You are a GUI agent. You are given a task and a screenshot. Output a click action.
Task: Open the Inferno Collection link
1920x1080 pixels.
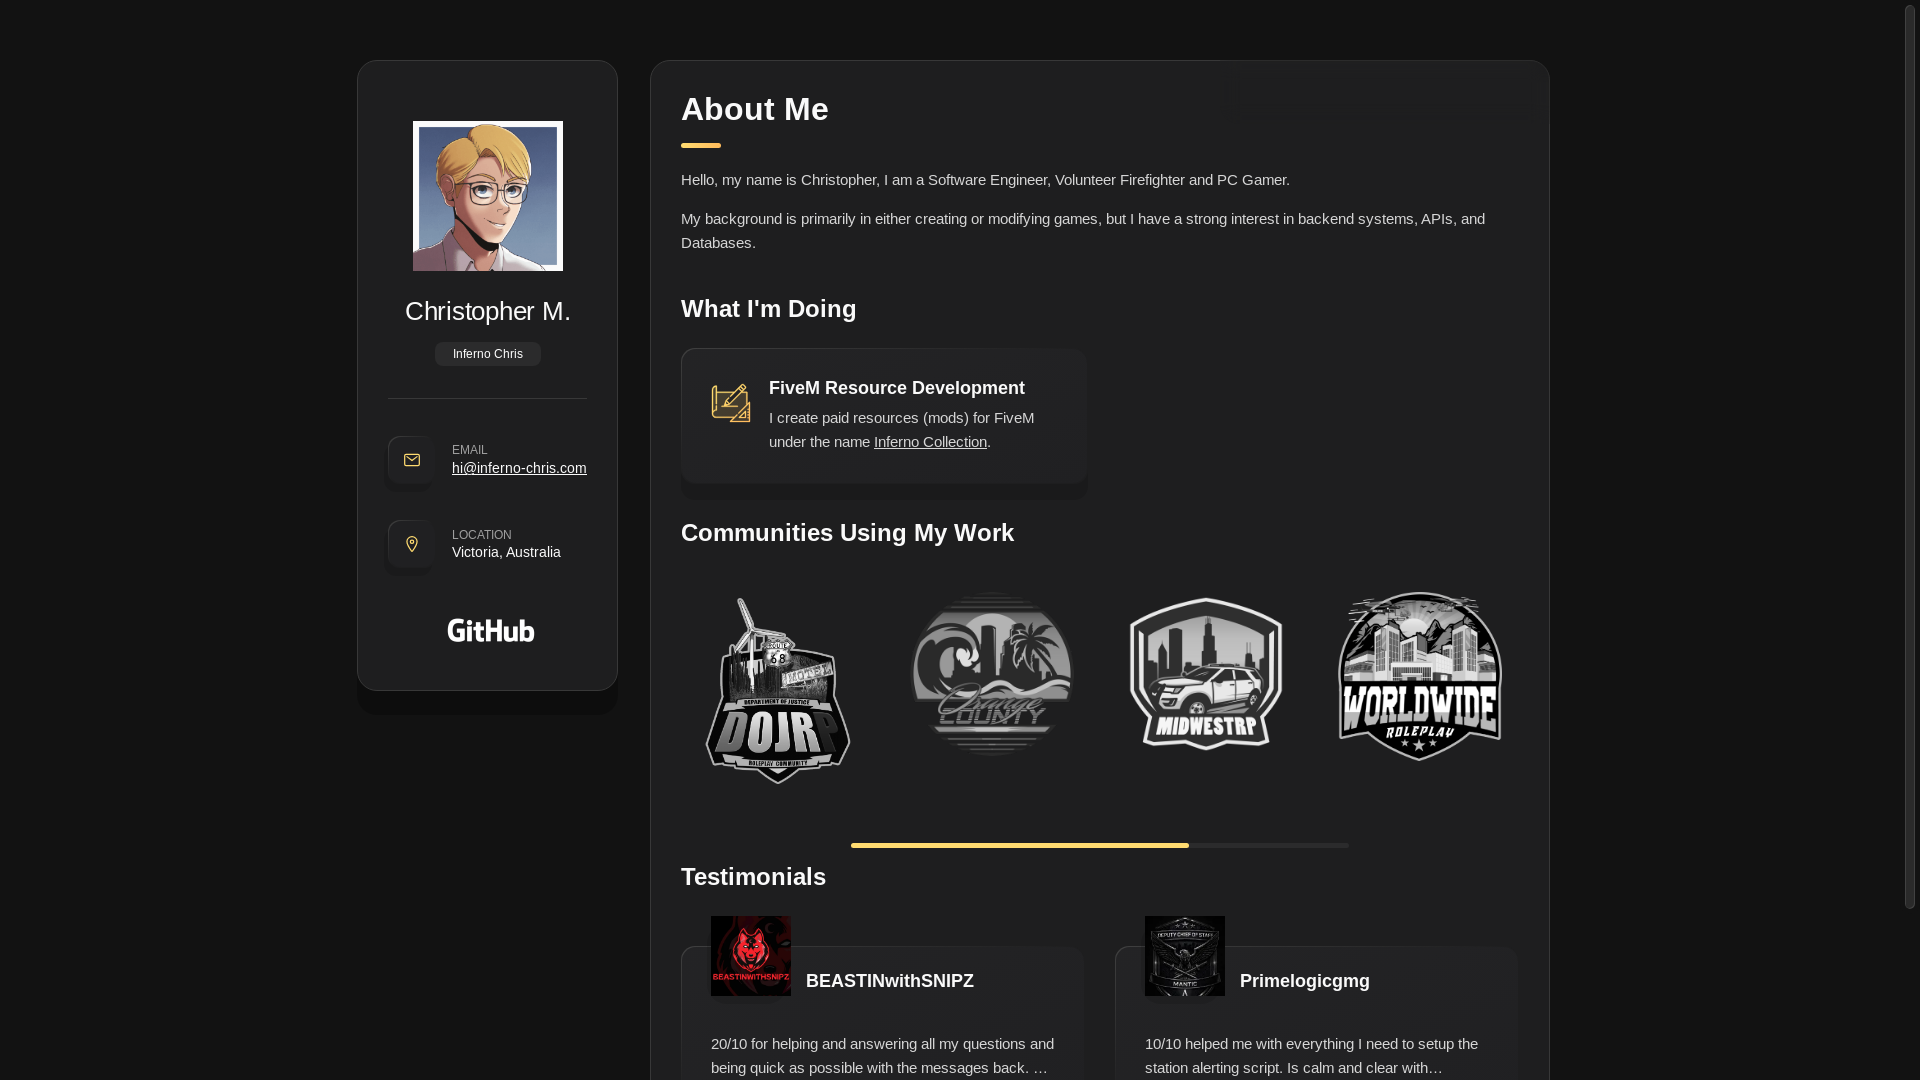click(930, 442)
